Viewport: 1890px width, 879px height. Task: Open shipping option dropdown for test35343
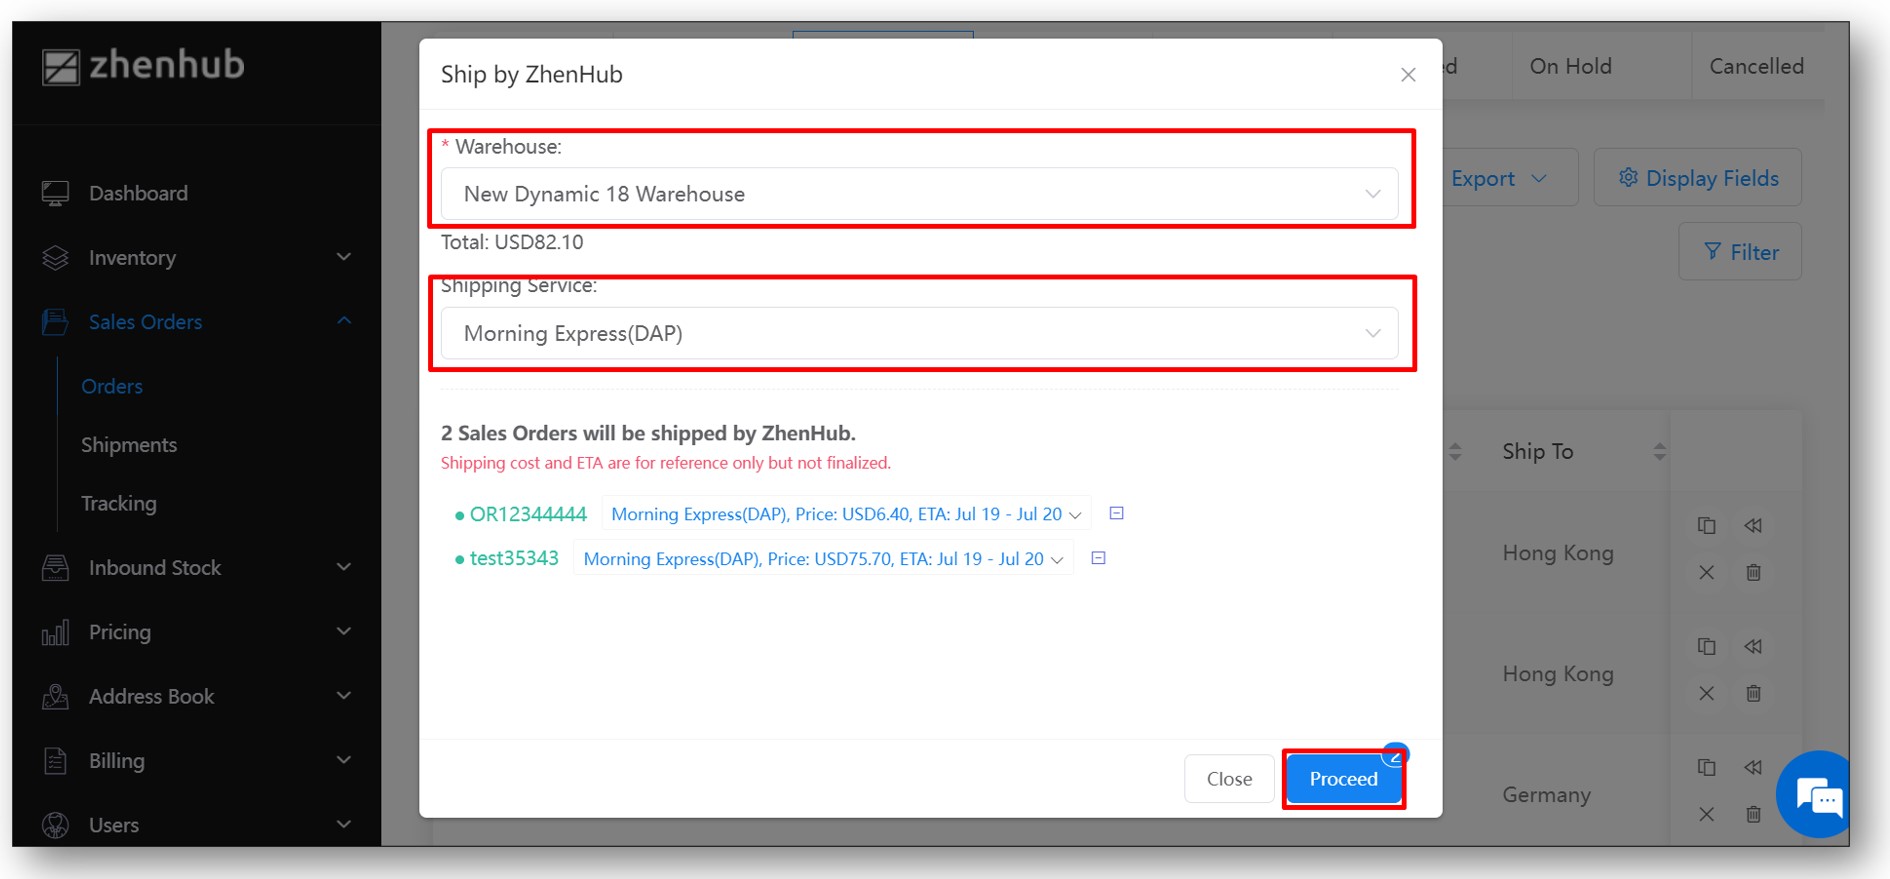tap(823, 559)
